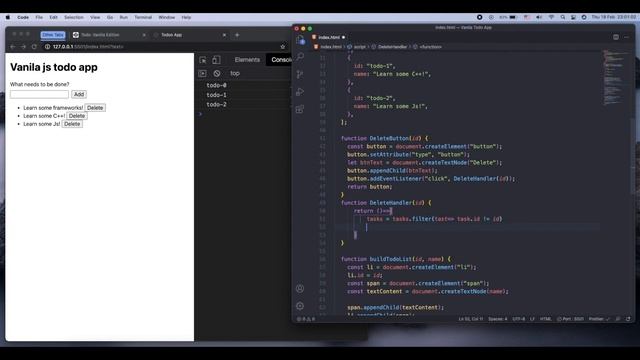Image resolution: width=640 pixels, height=360 pixels.
Task: Close the Todo App browser tab
Action: pos(224,35)
